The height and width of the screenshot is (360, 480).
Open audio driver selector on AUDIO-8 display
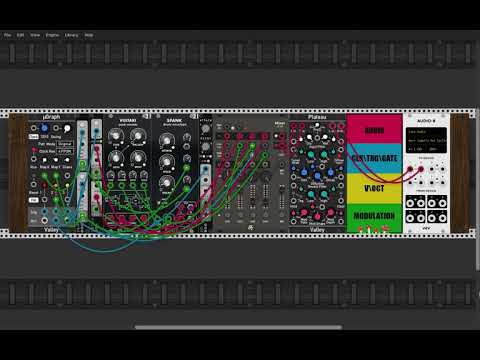pos(426,132)
